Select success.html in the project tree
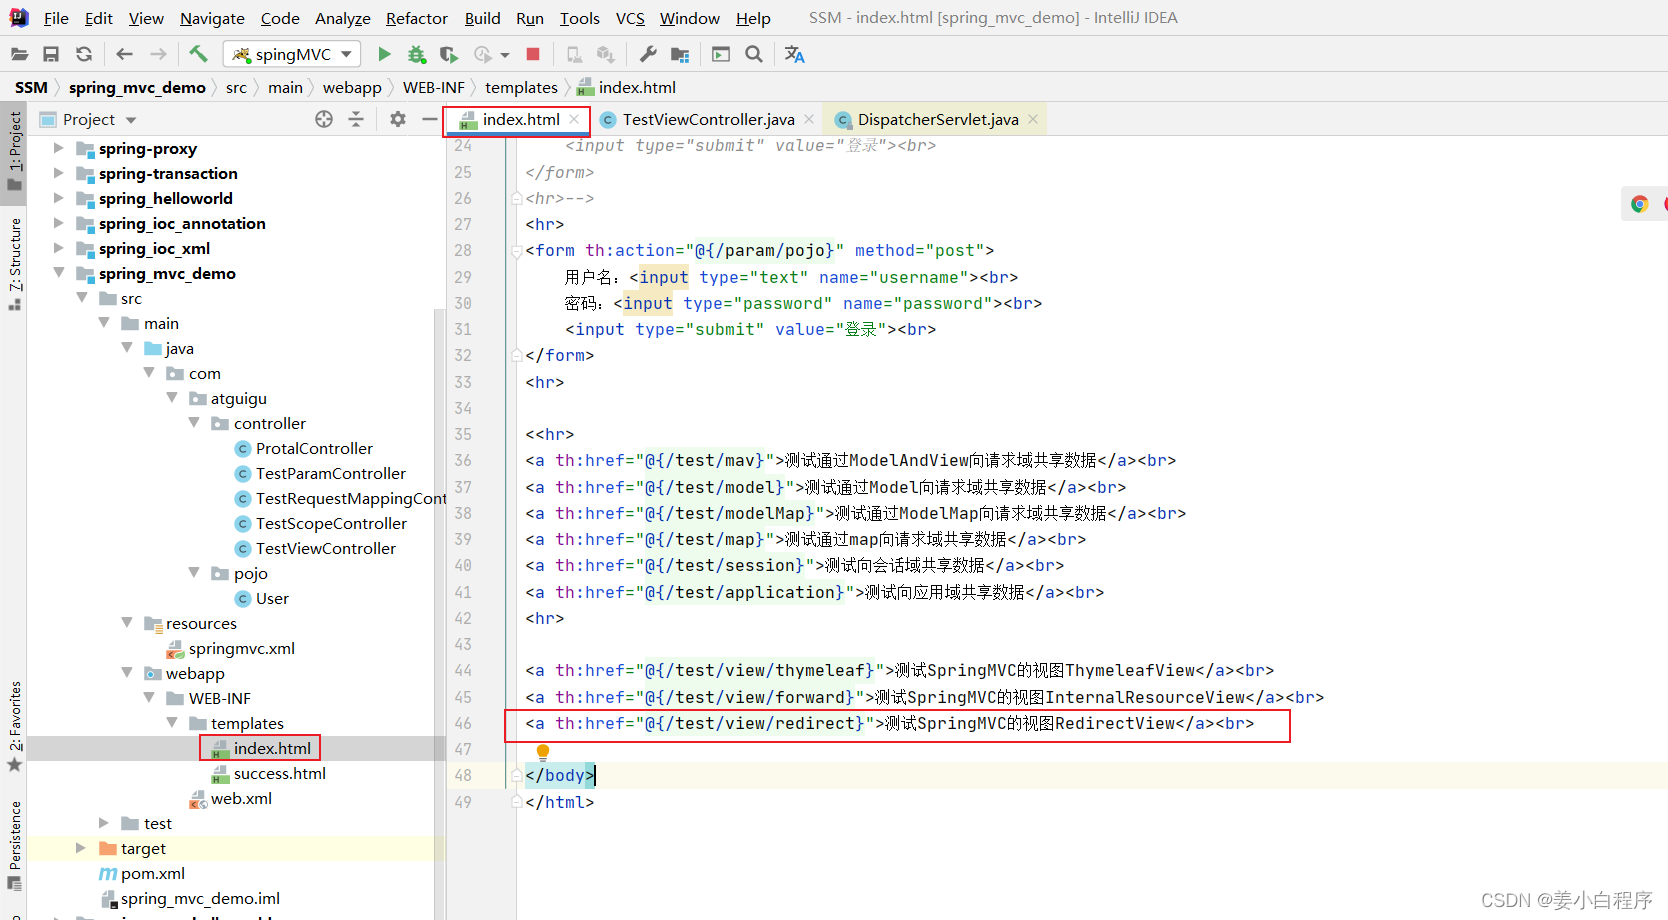Image resolution: width=1668 pixels, height=920 pixels. [279, 773]
